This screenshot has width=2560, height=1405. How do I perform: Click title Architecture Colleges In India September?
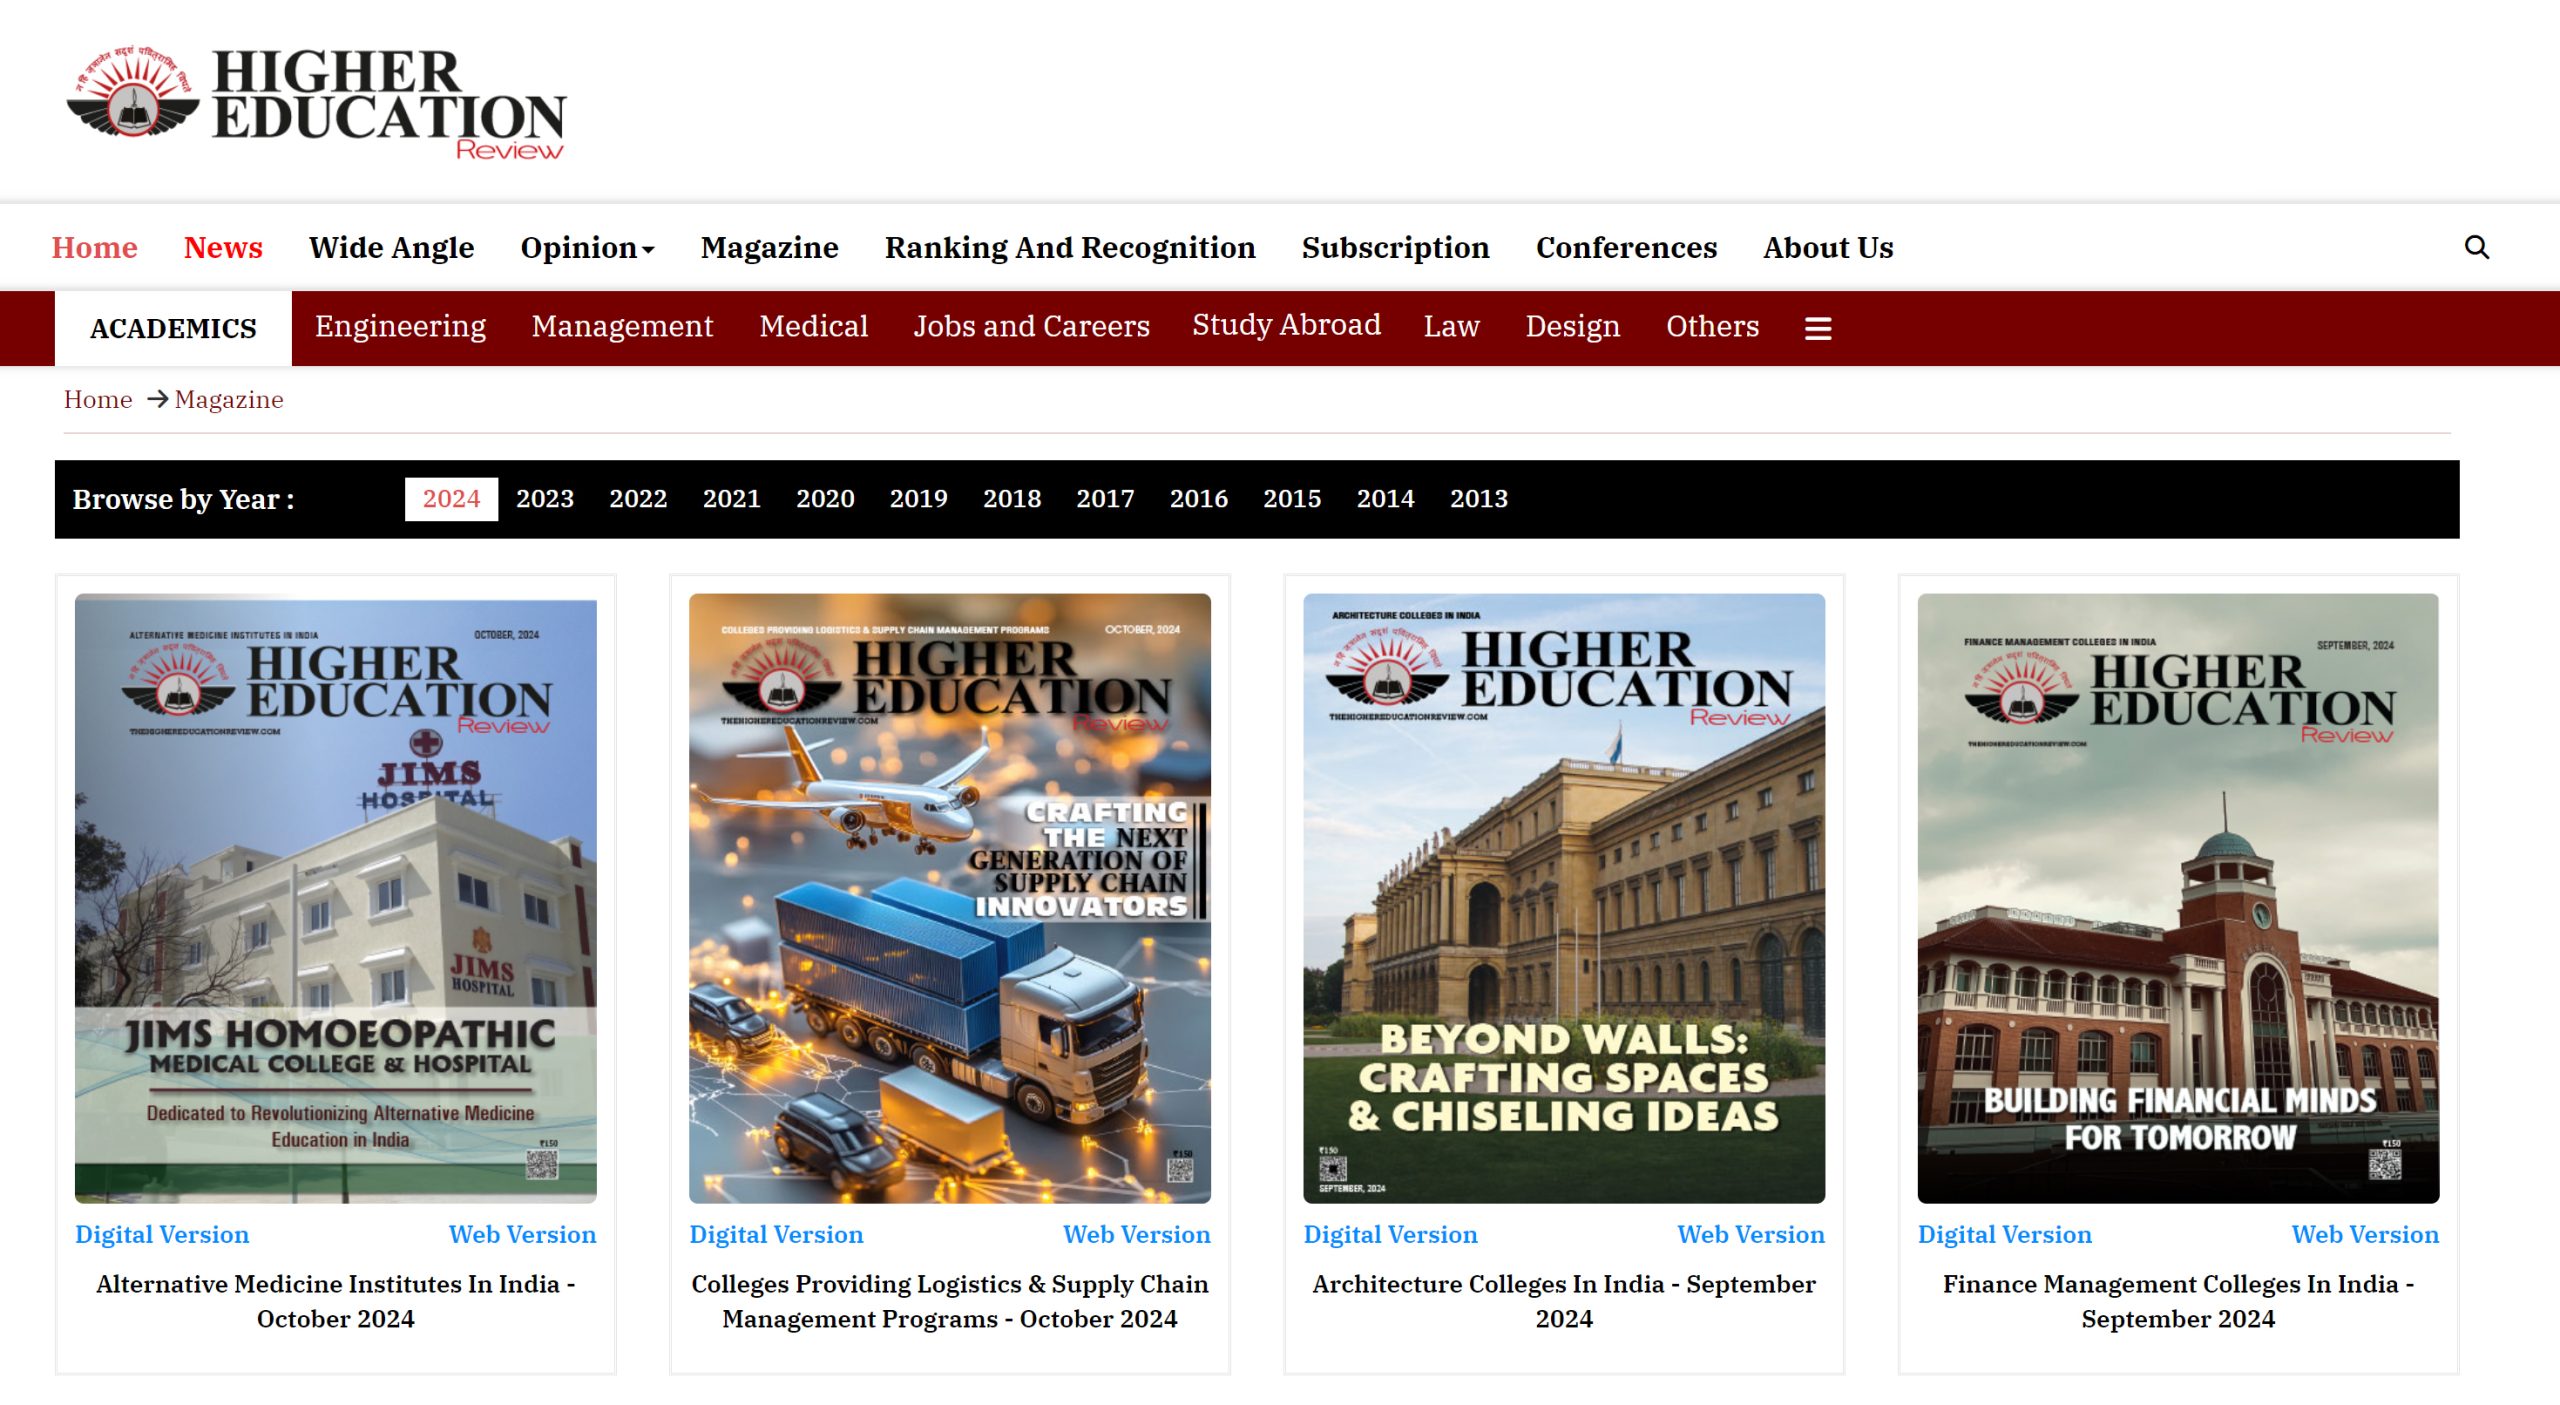tap(1564, 1301)
